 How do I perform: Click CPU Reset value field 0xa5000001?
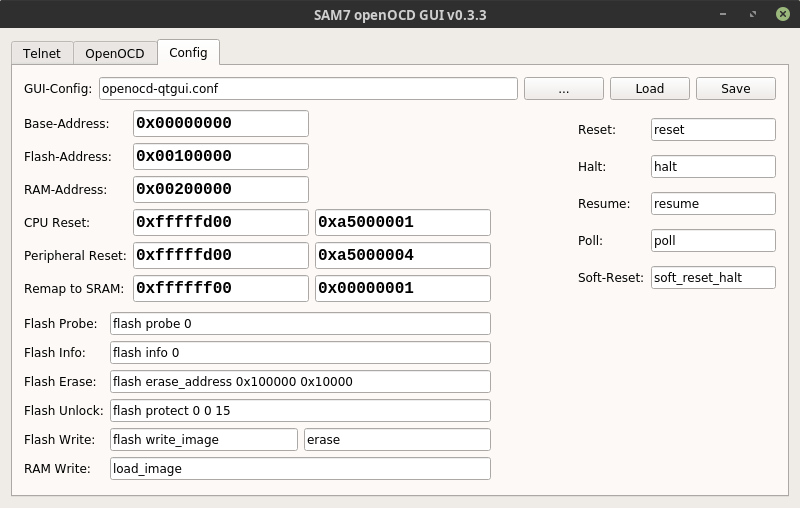[x=403, y=222]
